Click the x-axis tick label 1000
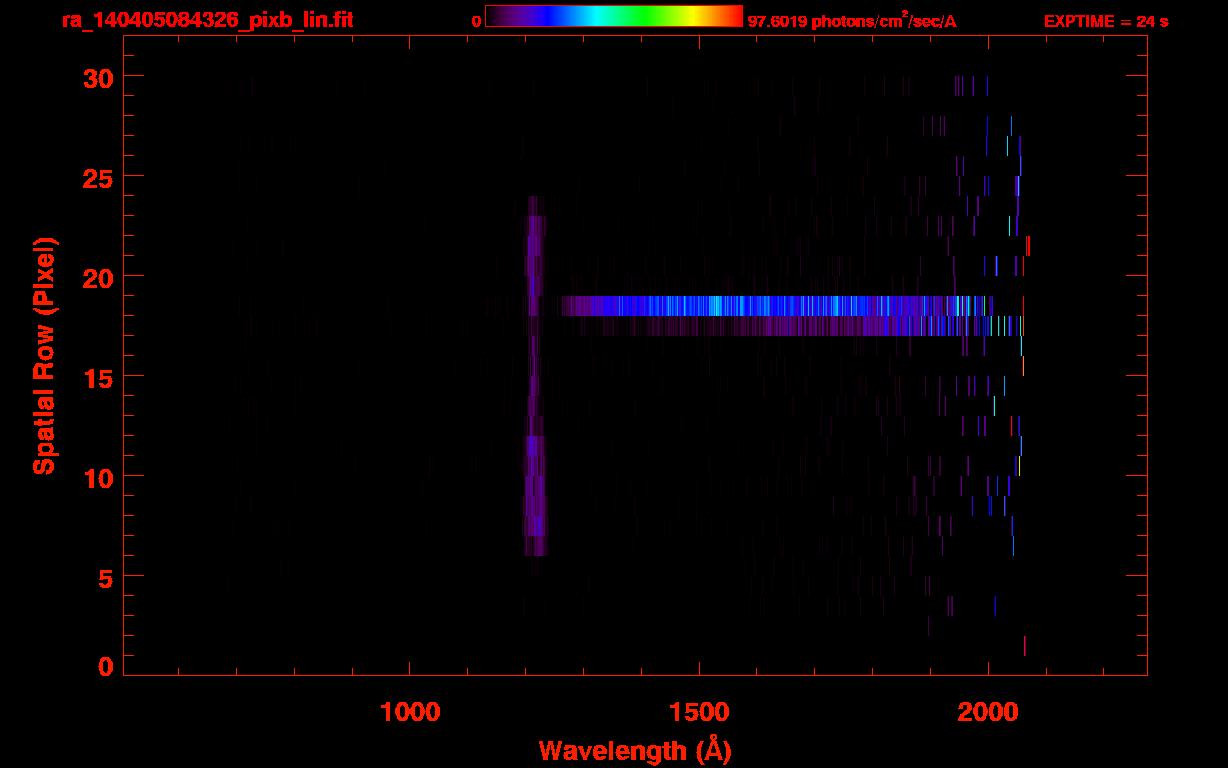The width and height of the screenshot is (1228, 768). 409,712
